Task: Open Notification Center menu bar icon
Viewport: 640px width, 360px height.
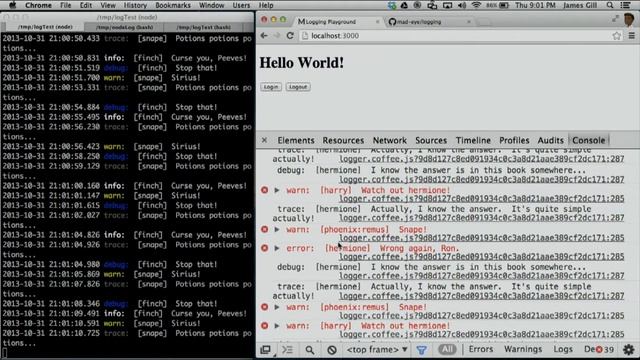Action: click(625, 5)
